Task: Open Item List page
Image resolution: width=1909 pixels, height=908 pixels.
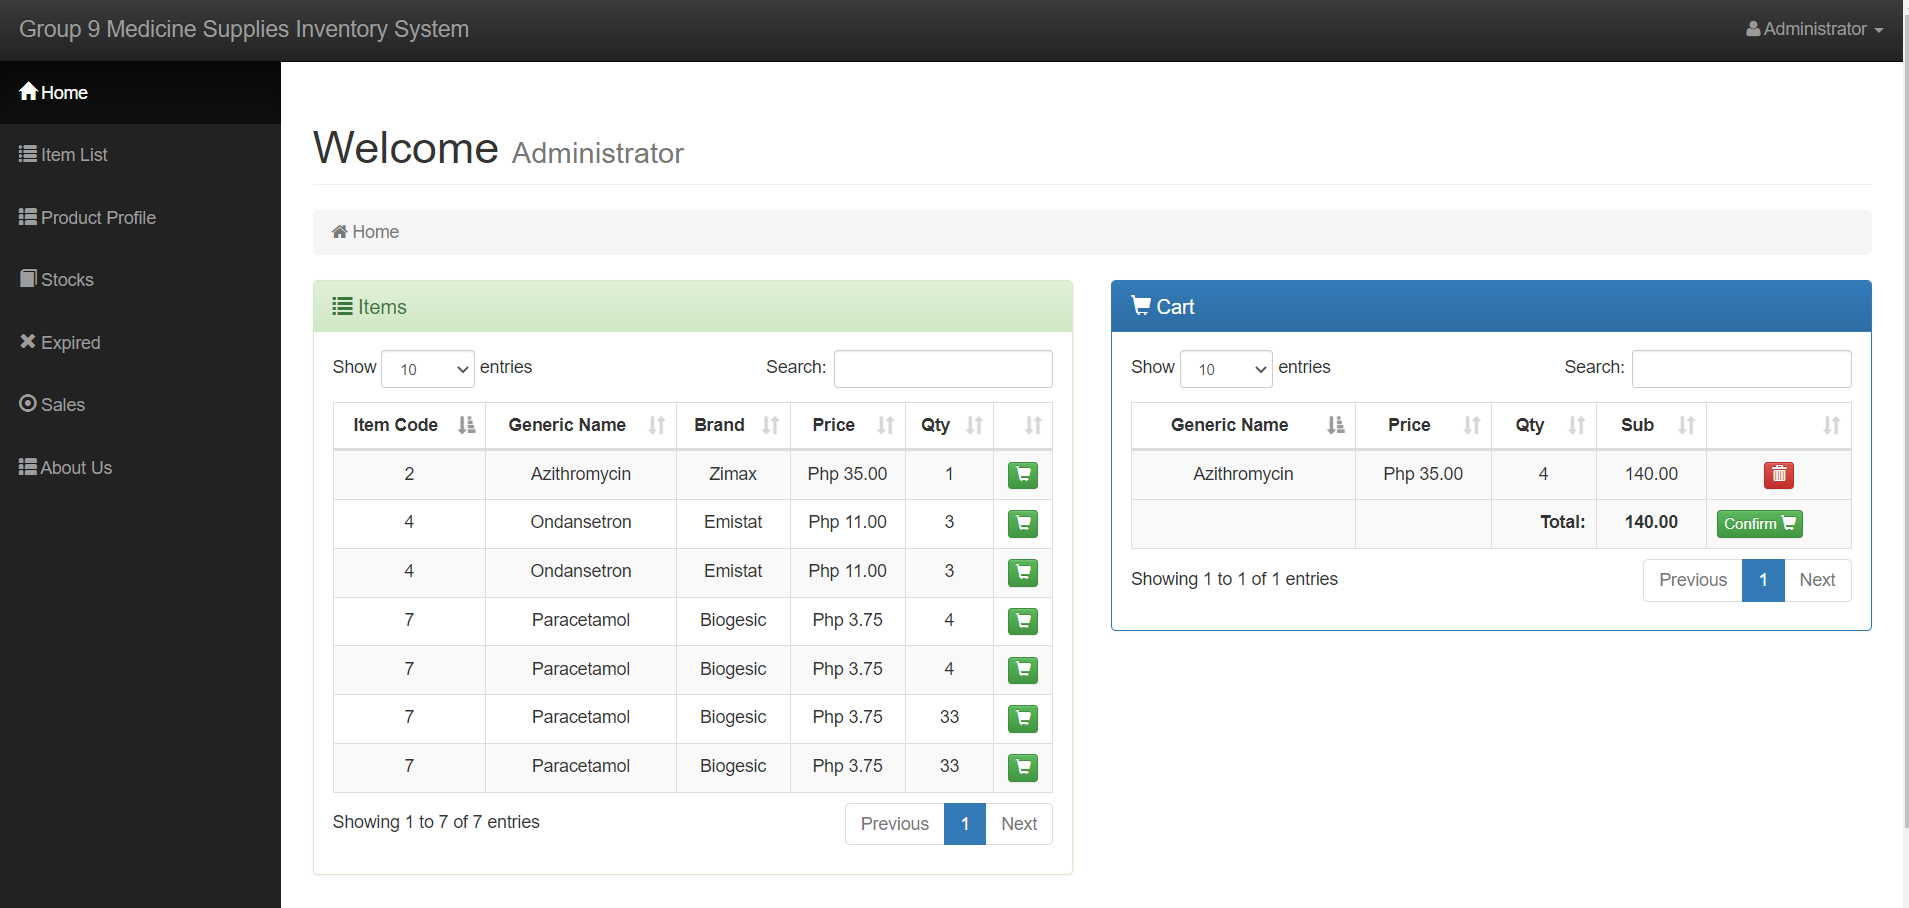Action: coord(140,155)
